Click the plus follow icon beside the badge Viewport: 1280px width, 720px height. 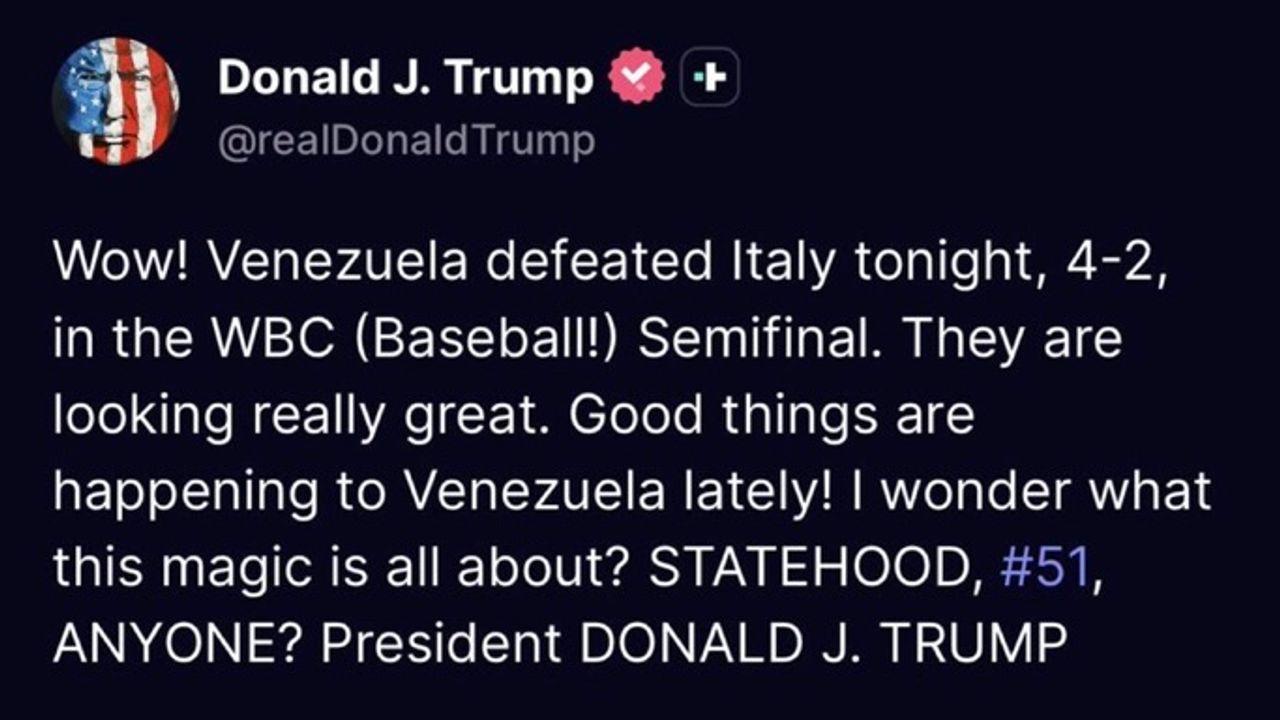tap(709, 79)
